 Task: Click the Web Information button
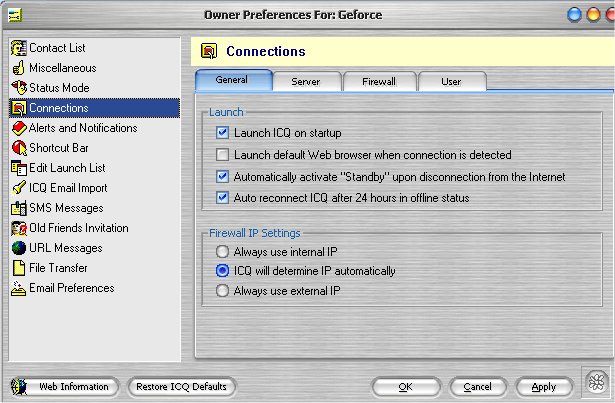65,387
